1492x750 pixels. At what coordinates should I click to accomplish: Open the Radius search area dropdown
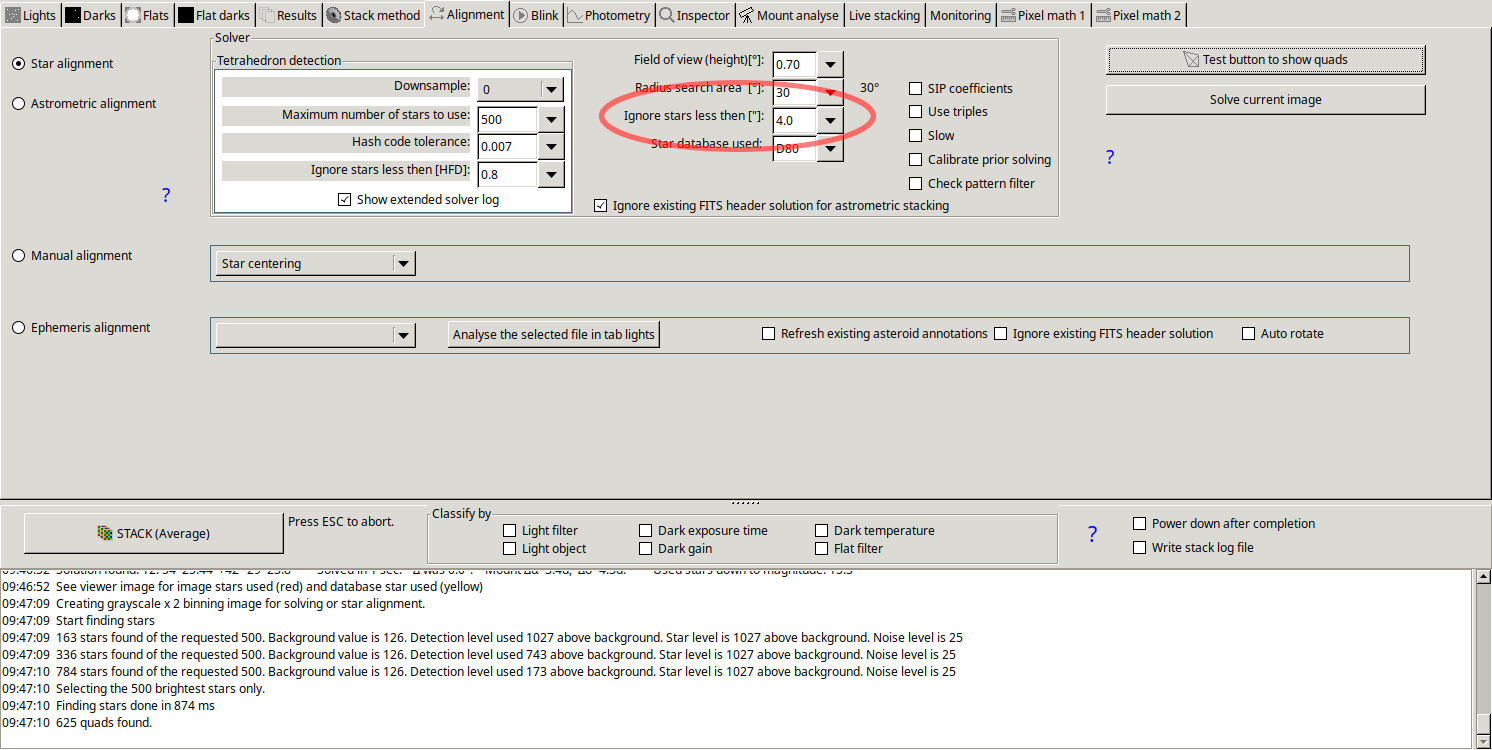click(830, 92)
